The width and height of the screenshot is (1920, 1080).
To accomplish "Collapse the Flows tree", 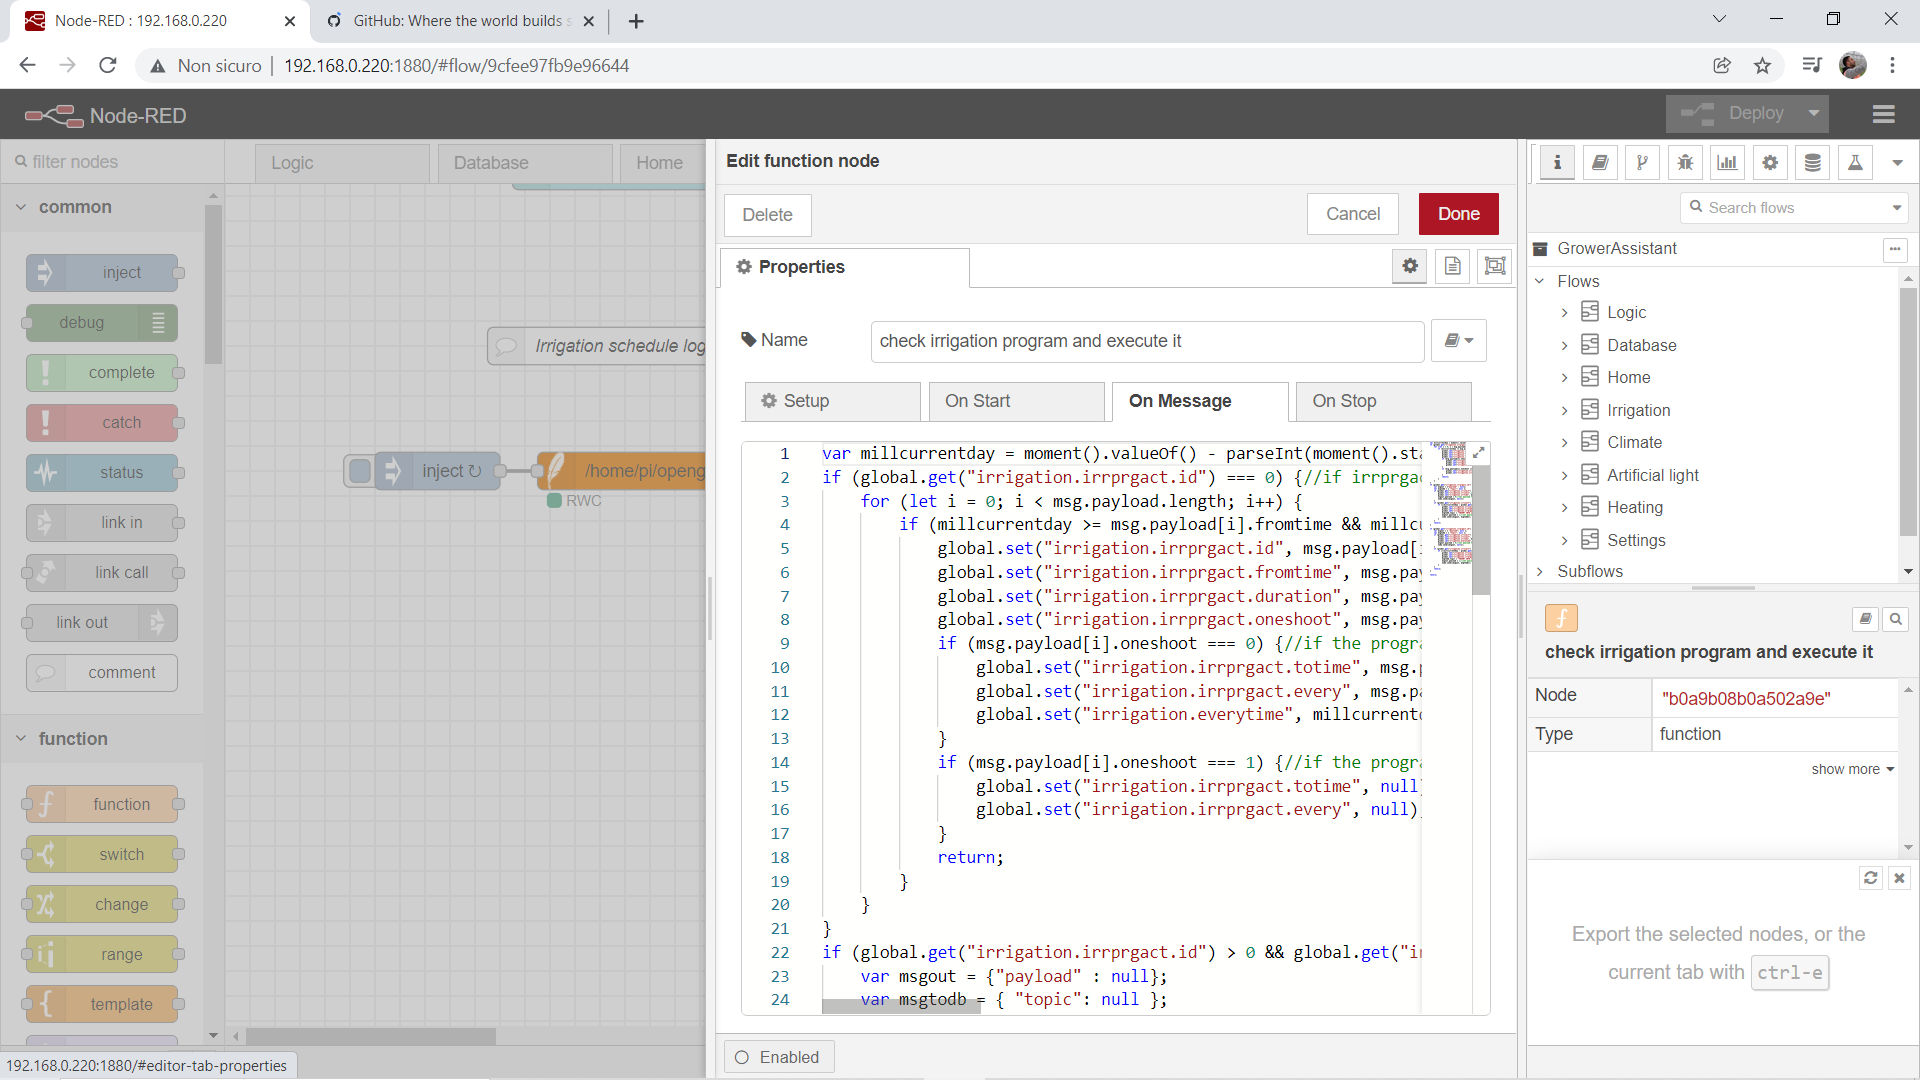I will coord(1540,281).
